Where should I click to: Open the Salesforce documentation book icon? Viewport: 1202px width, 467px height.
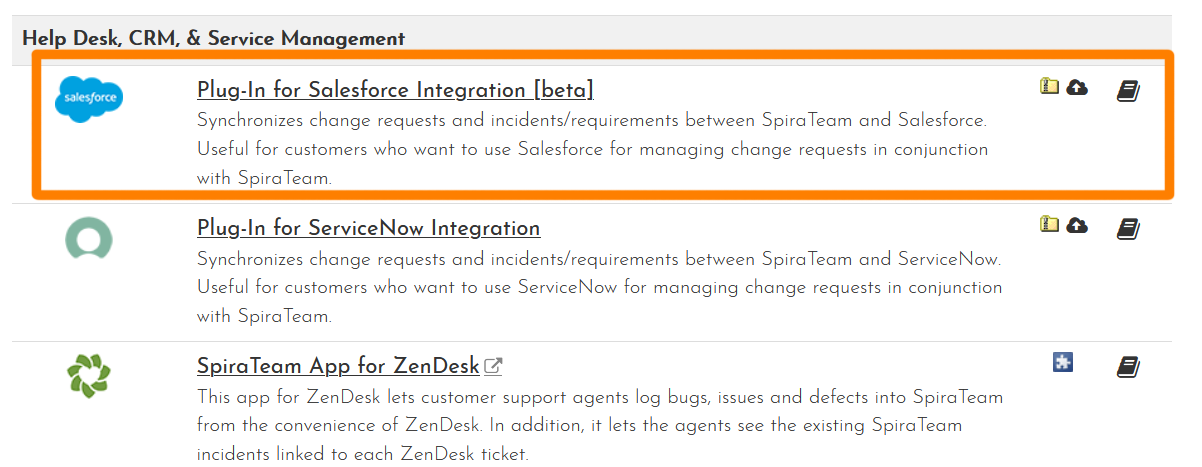(1128, 91)
